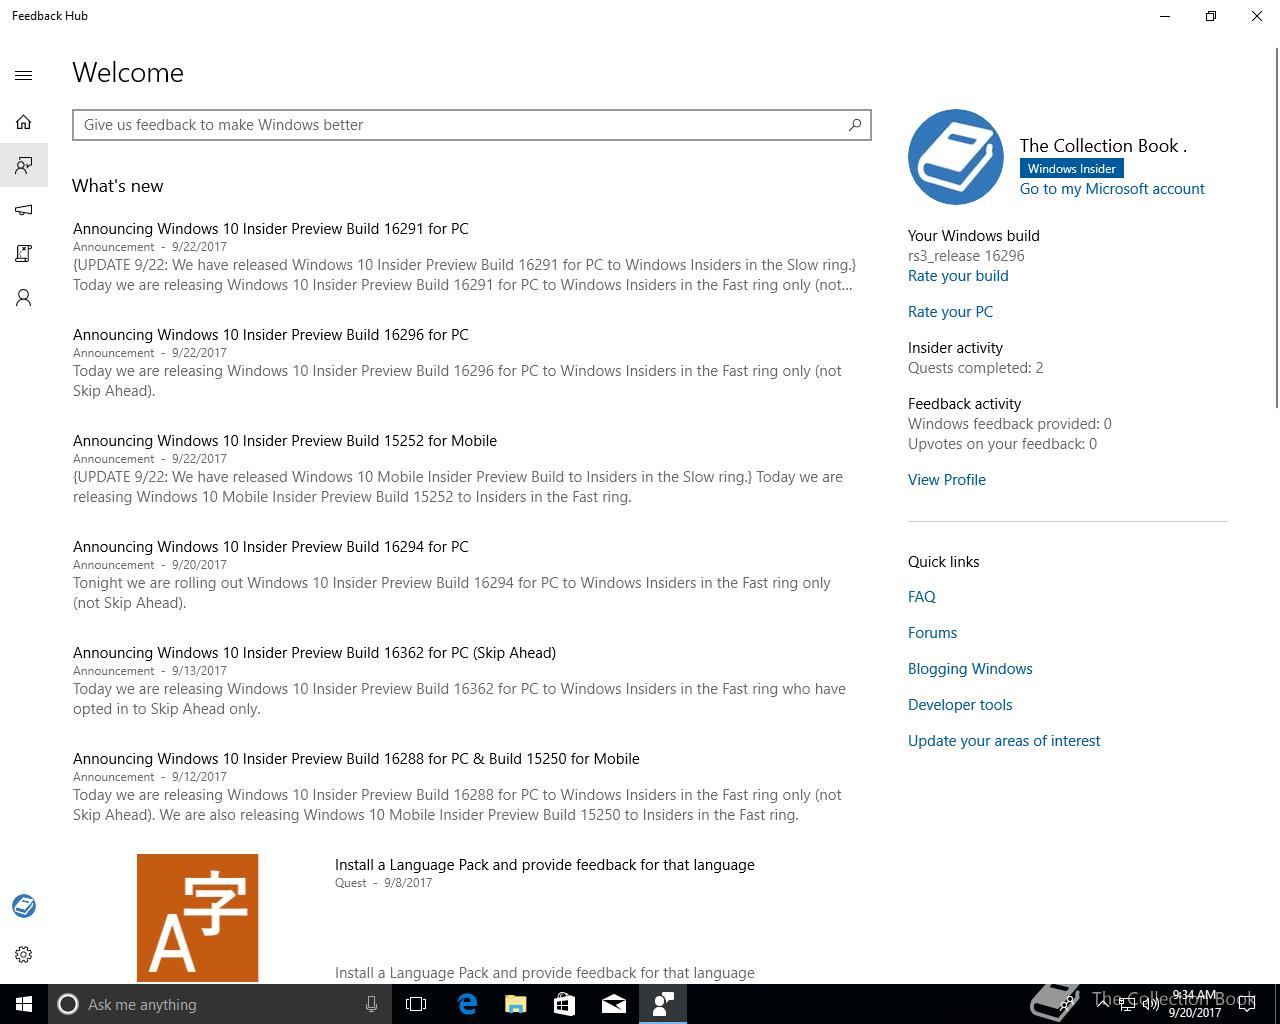Click the orange Language Pack quest image
This screenshot has height=1024, width=1280.
pyautogui.click(x=197, y=918)
